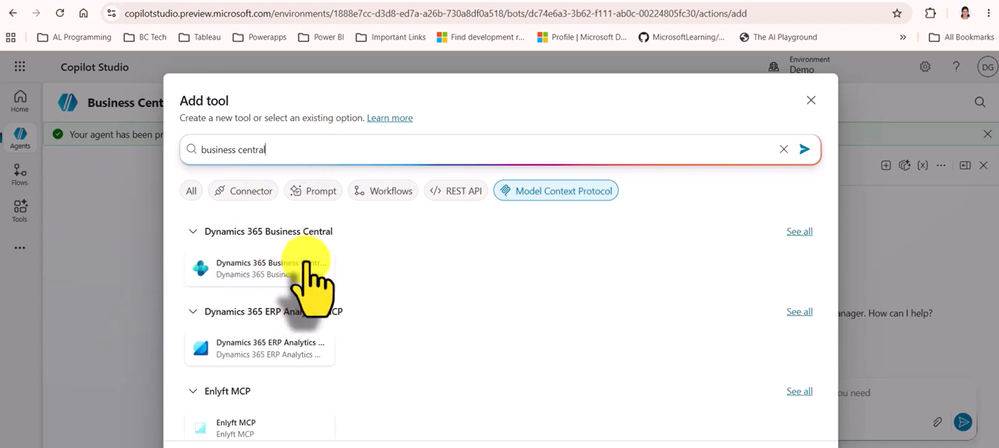Collapse Dynamics 365 ERP Analytics group
Viewport: 999px width, 448px height.
click(x=193, y=312)
